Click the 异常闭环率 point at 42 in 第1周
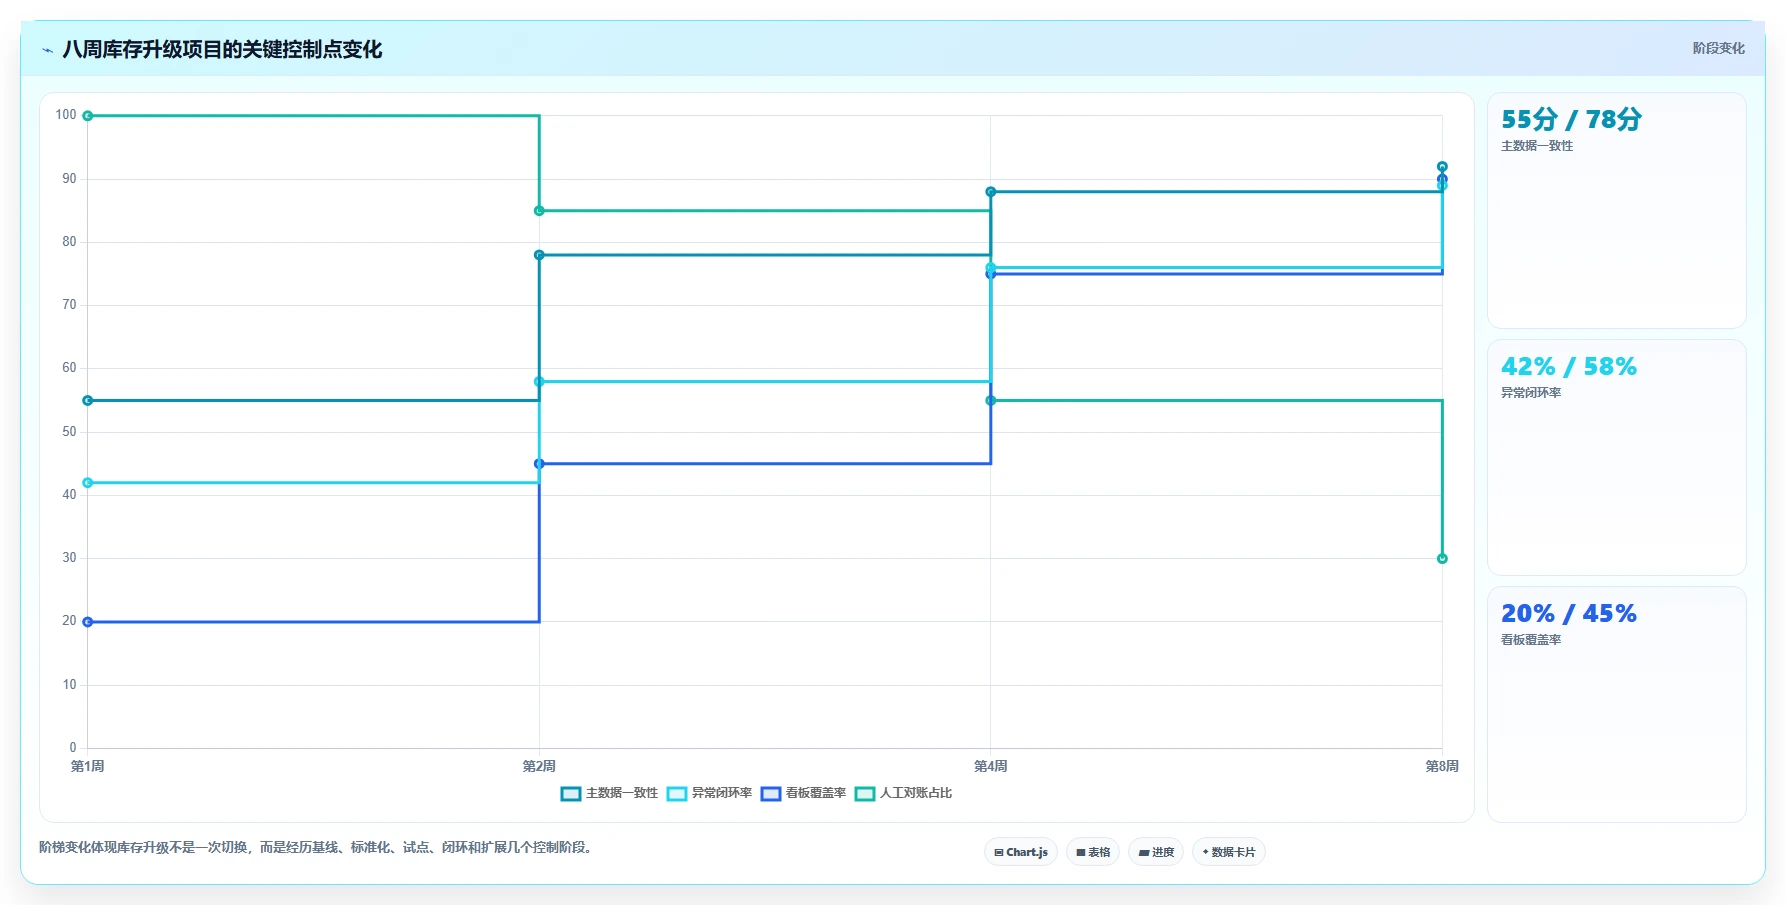The height and width of the screenshot is (905, 1786). click(x=88, y=483)
